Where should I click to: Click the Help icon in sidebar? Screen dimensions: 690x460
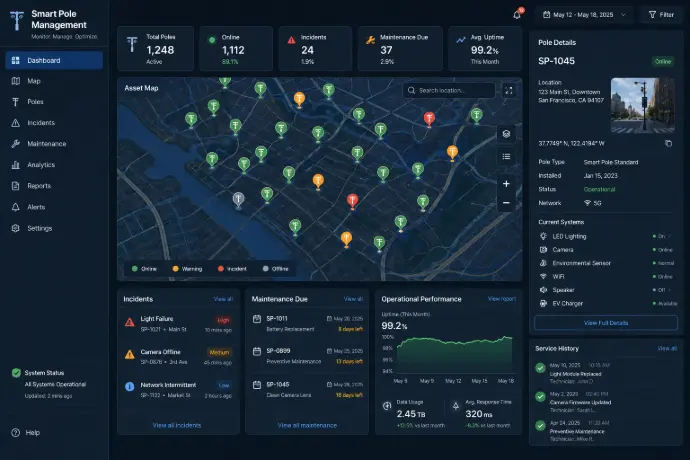click(x=15, y=433)
